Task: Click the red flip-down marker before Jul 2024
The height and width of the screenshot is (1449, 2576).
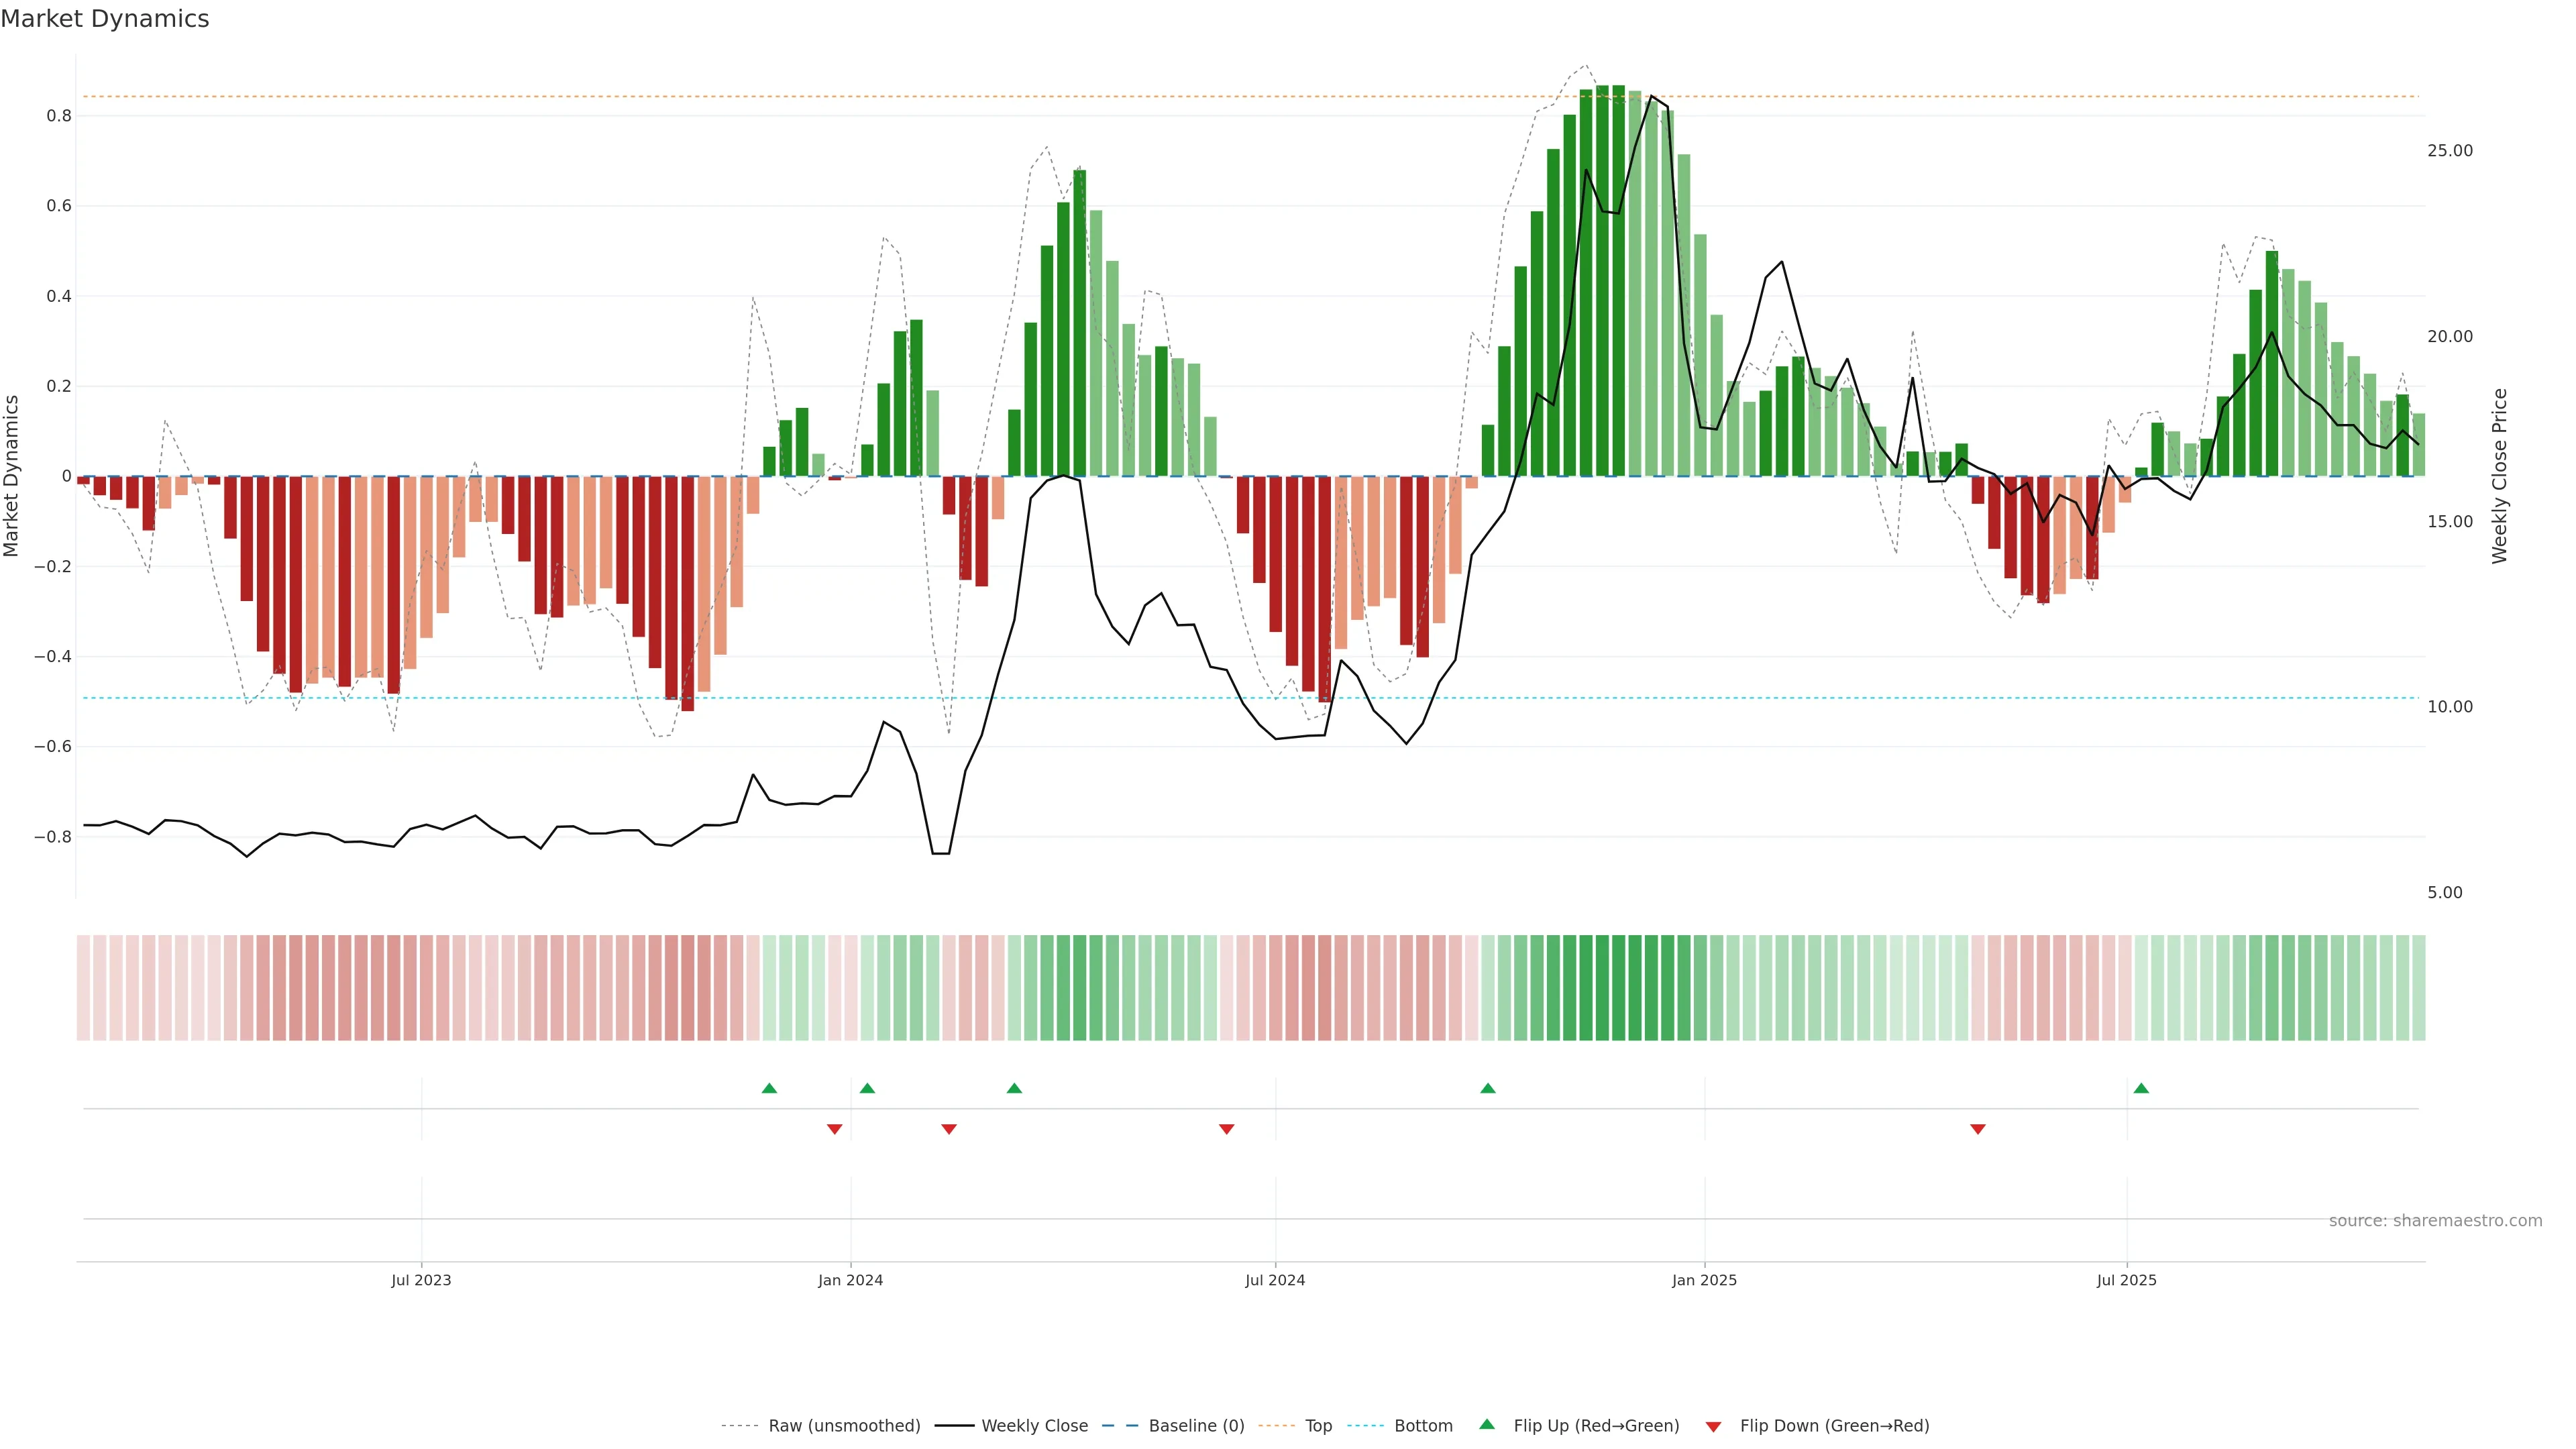Action: (x=1226, y=1129)
